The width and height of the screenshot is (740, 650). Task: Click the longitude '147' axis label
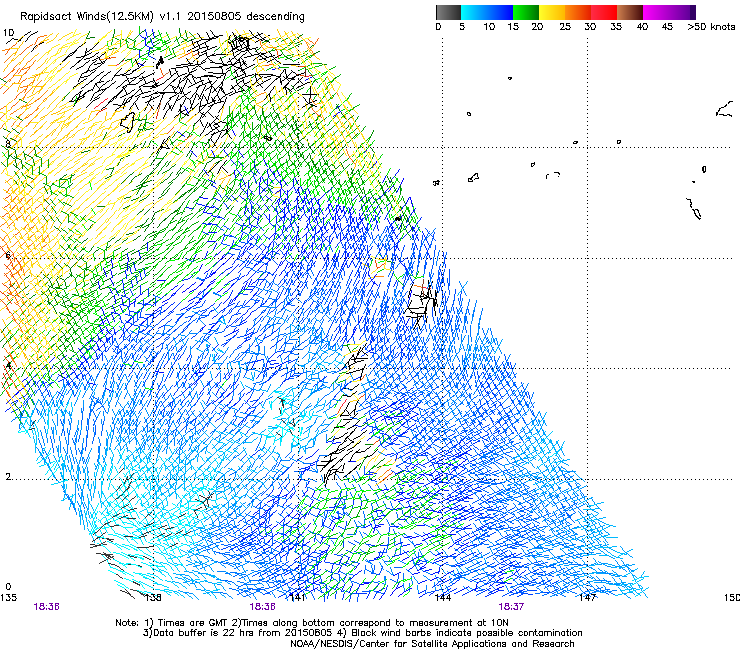pyautogui.click(x=587, y=598)
